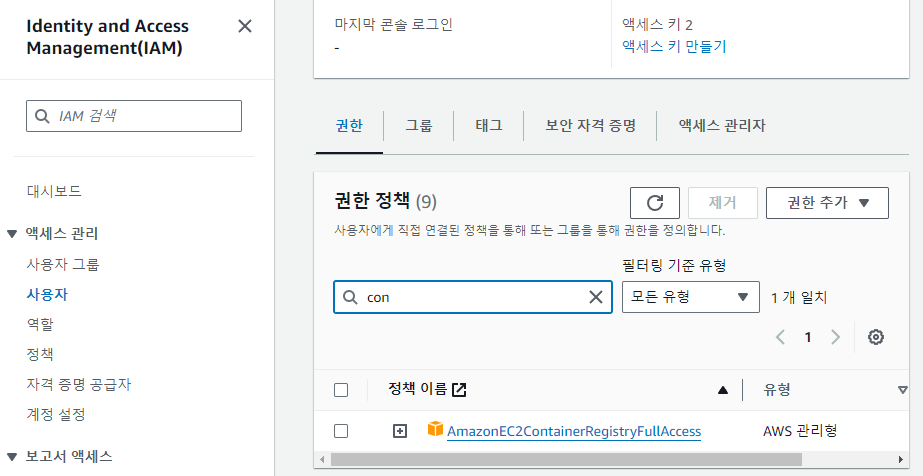
Task: Switch to the 액세스 관리자 tab
Action: click(x=722, y=125)
